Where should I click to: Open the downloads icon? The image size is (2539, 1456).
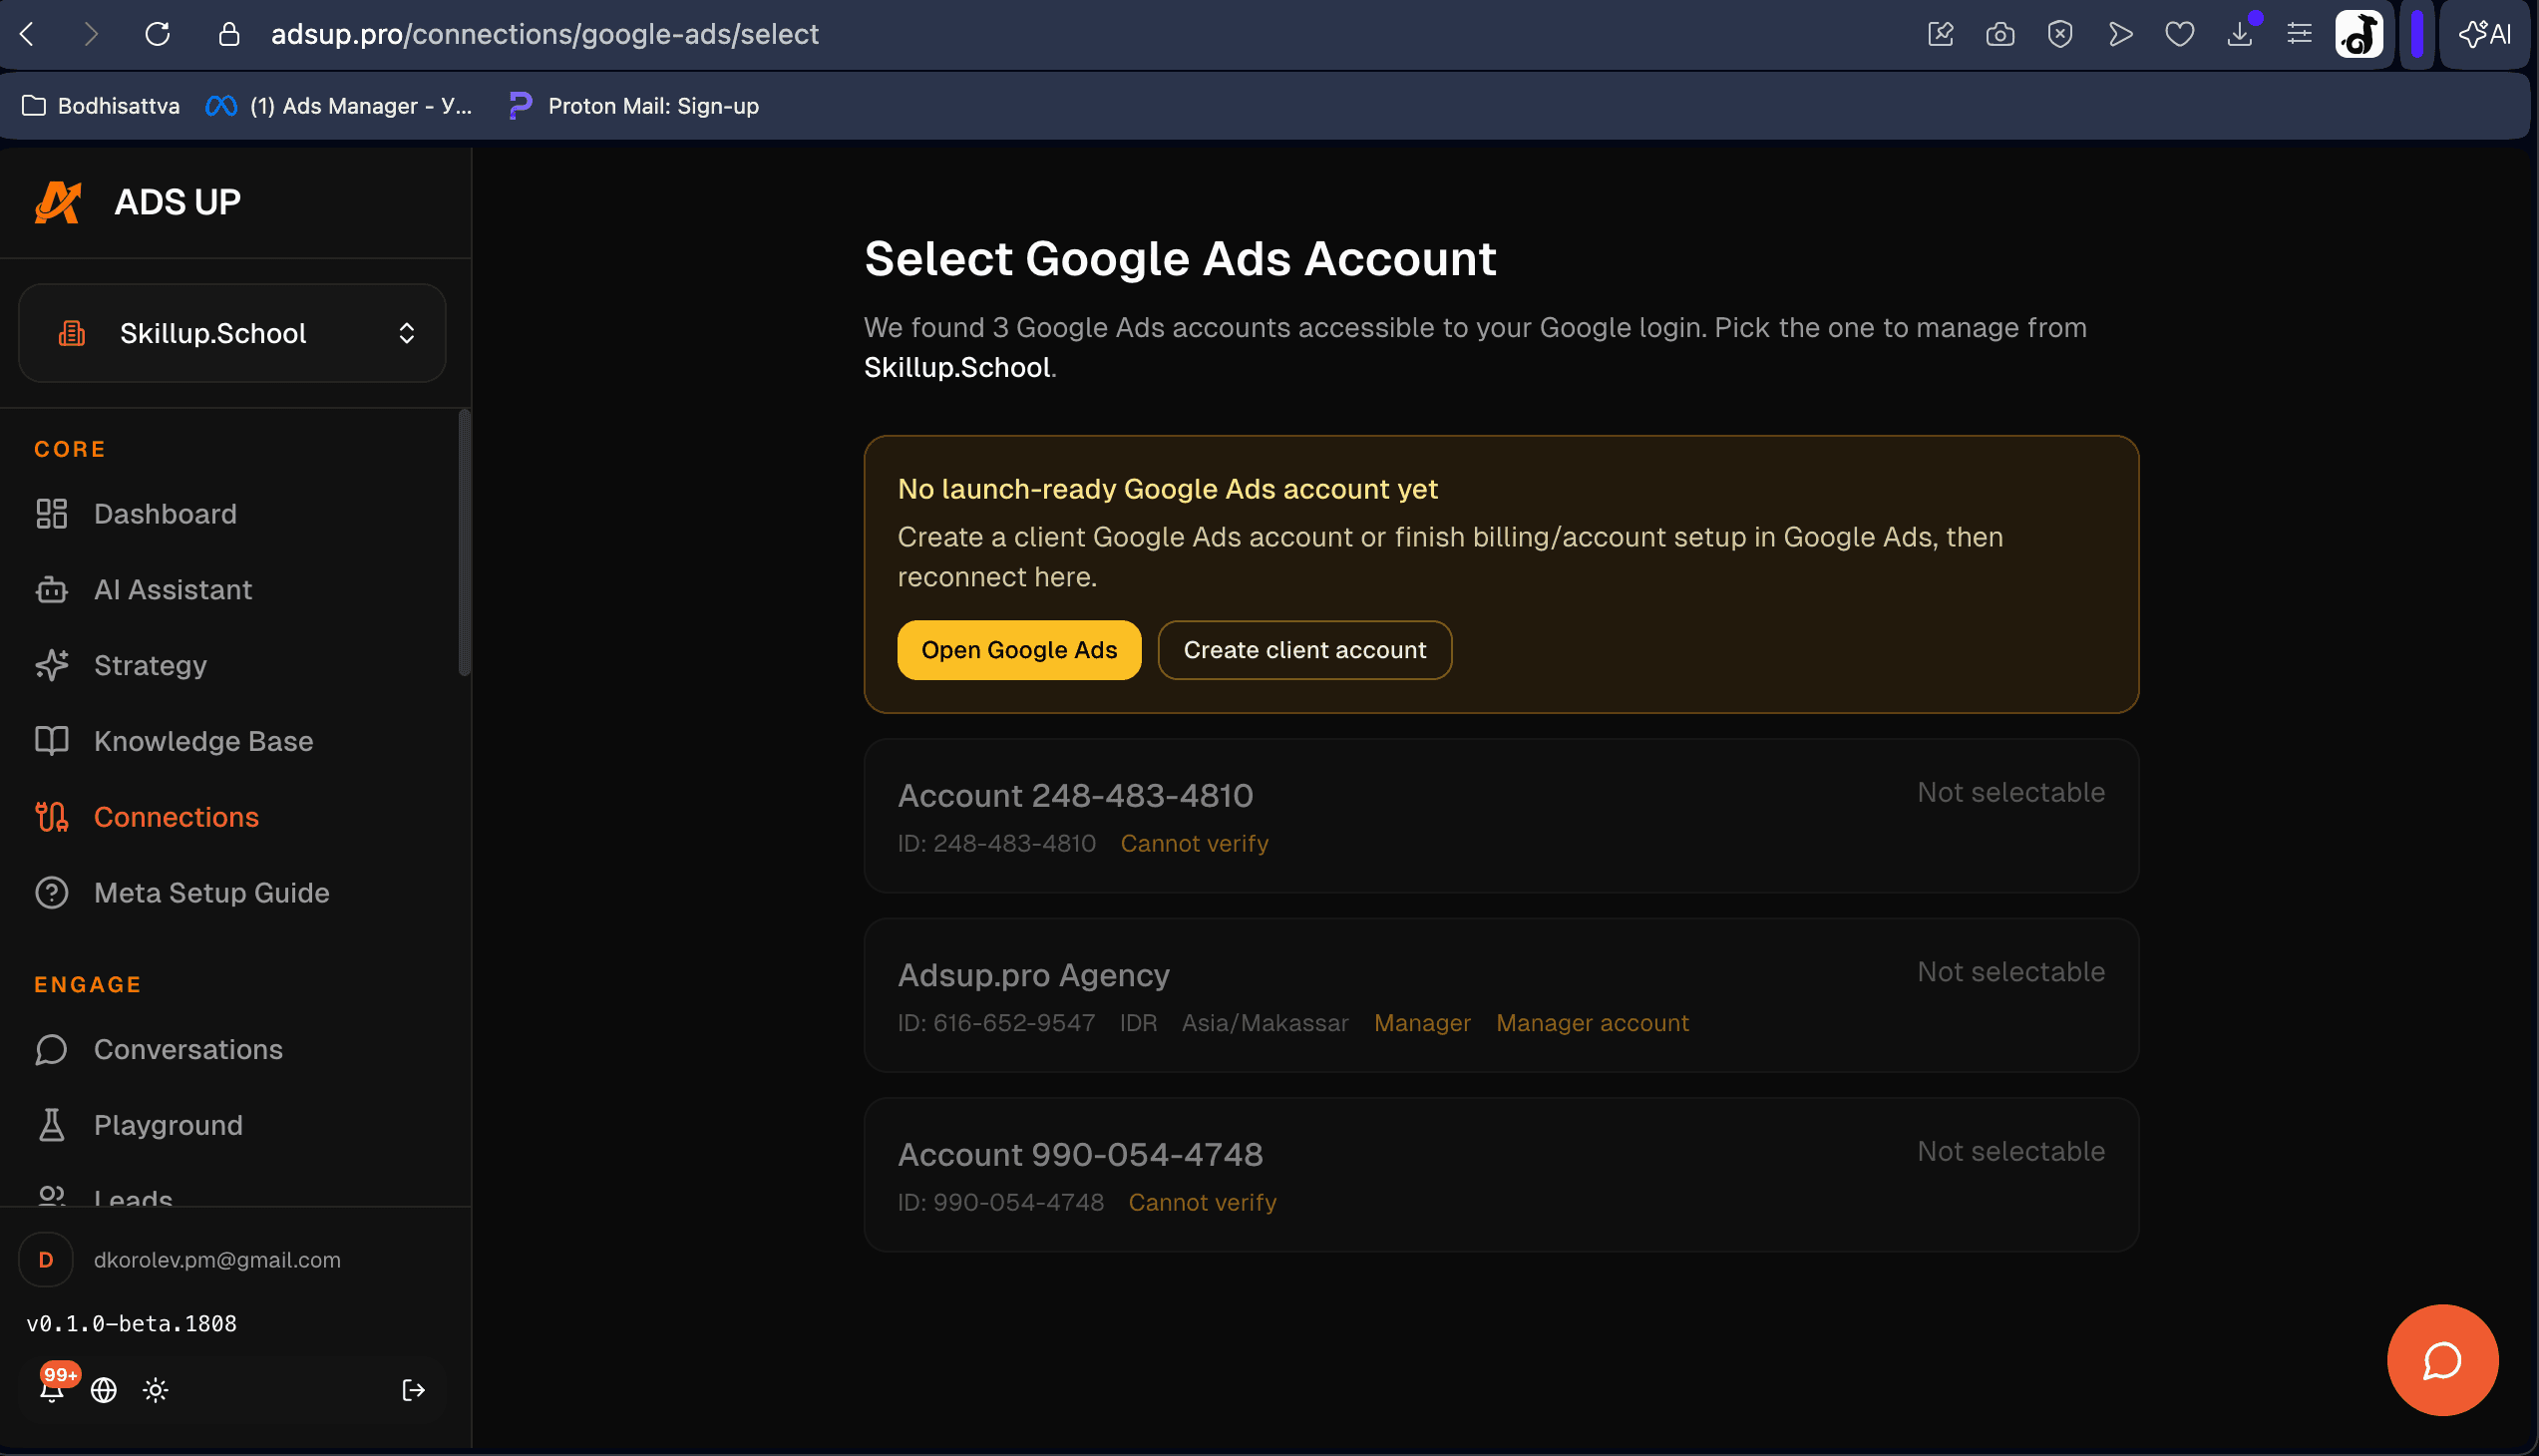pyautogui.click(x=2240, y=34)
